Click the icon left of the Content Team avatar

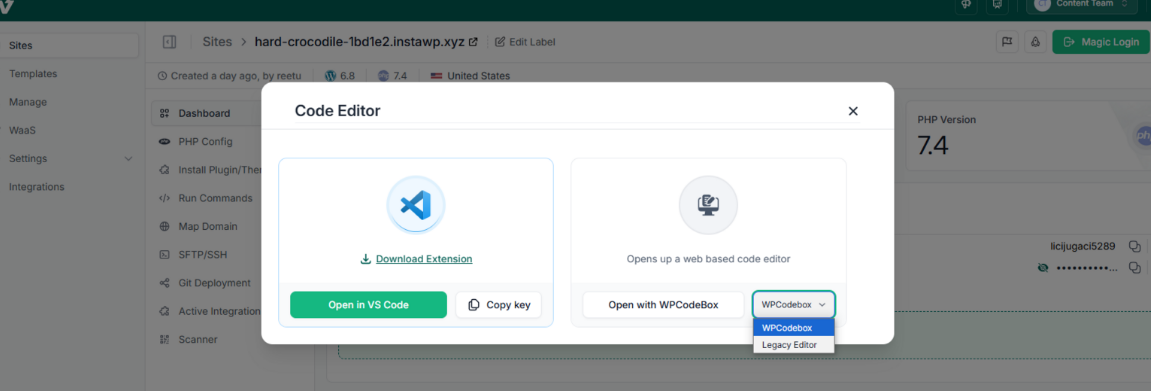tap(997, 4)
